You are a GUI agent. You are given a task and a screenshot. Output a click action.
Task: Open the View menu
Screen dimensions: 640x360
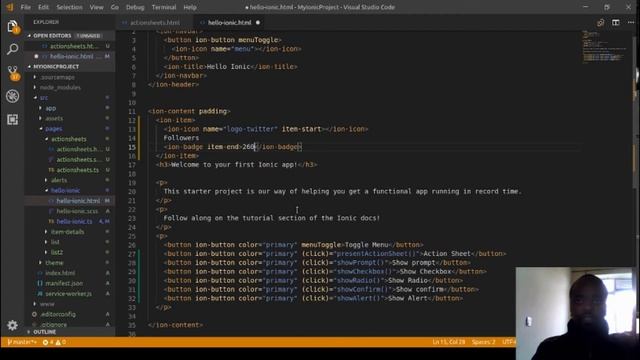96,7
